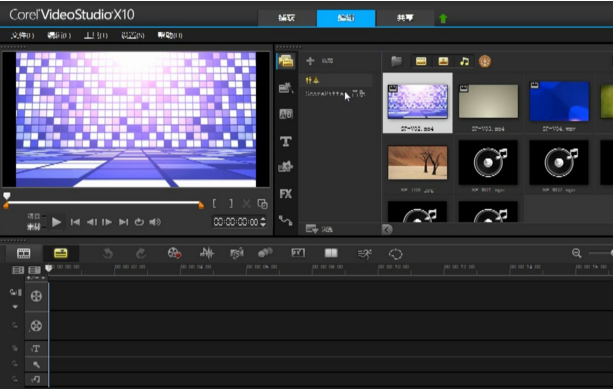Jump to start of preview
The height and width of the screenshot is (389, 613).
pyautogui.click(x=75, y=222)
